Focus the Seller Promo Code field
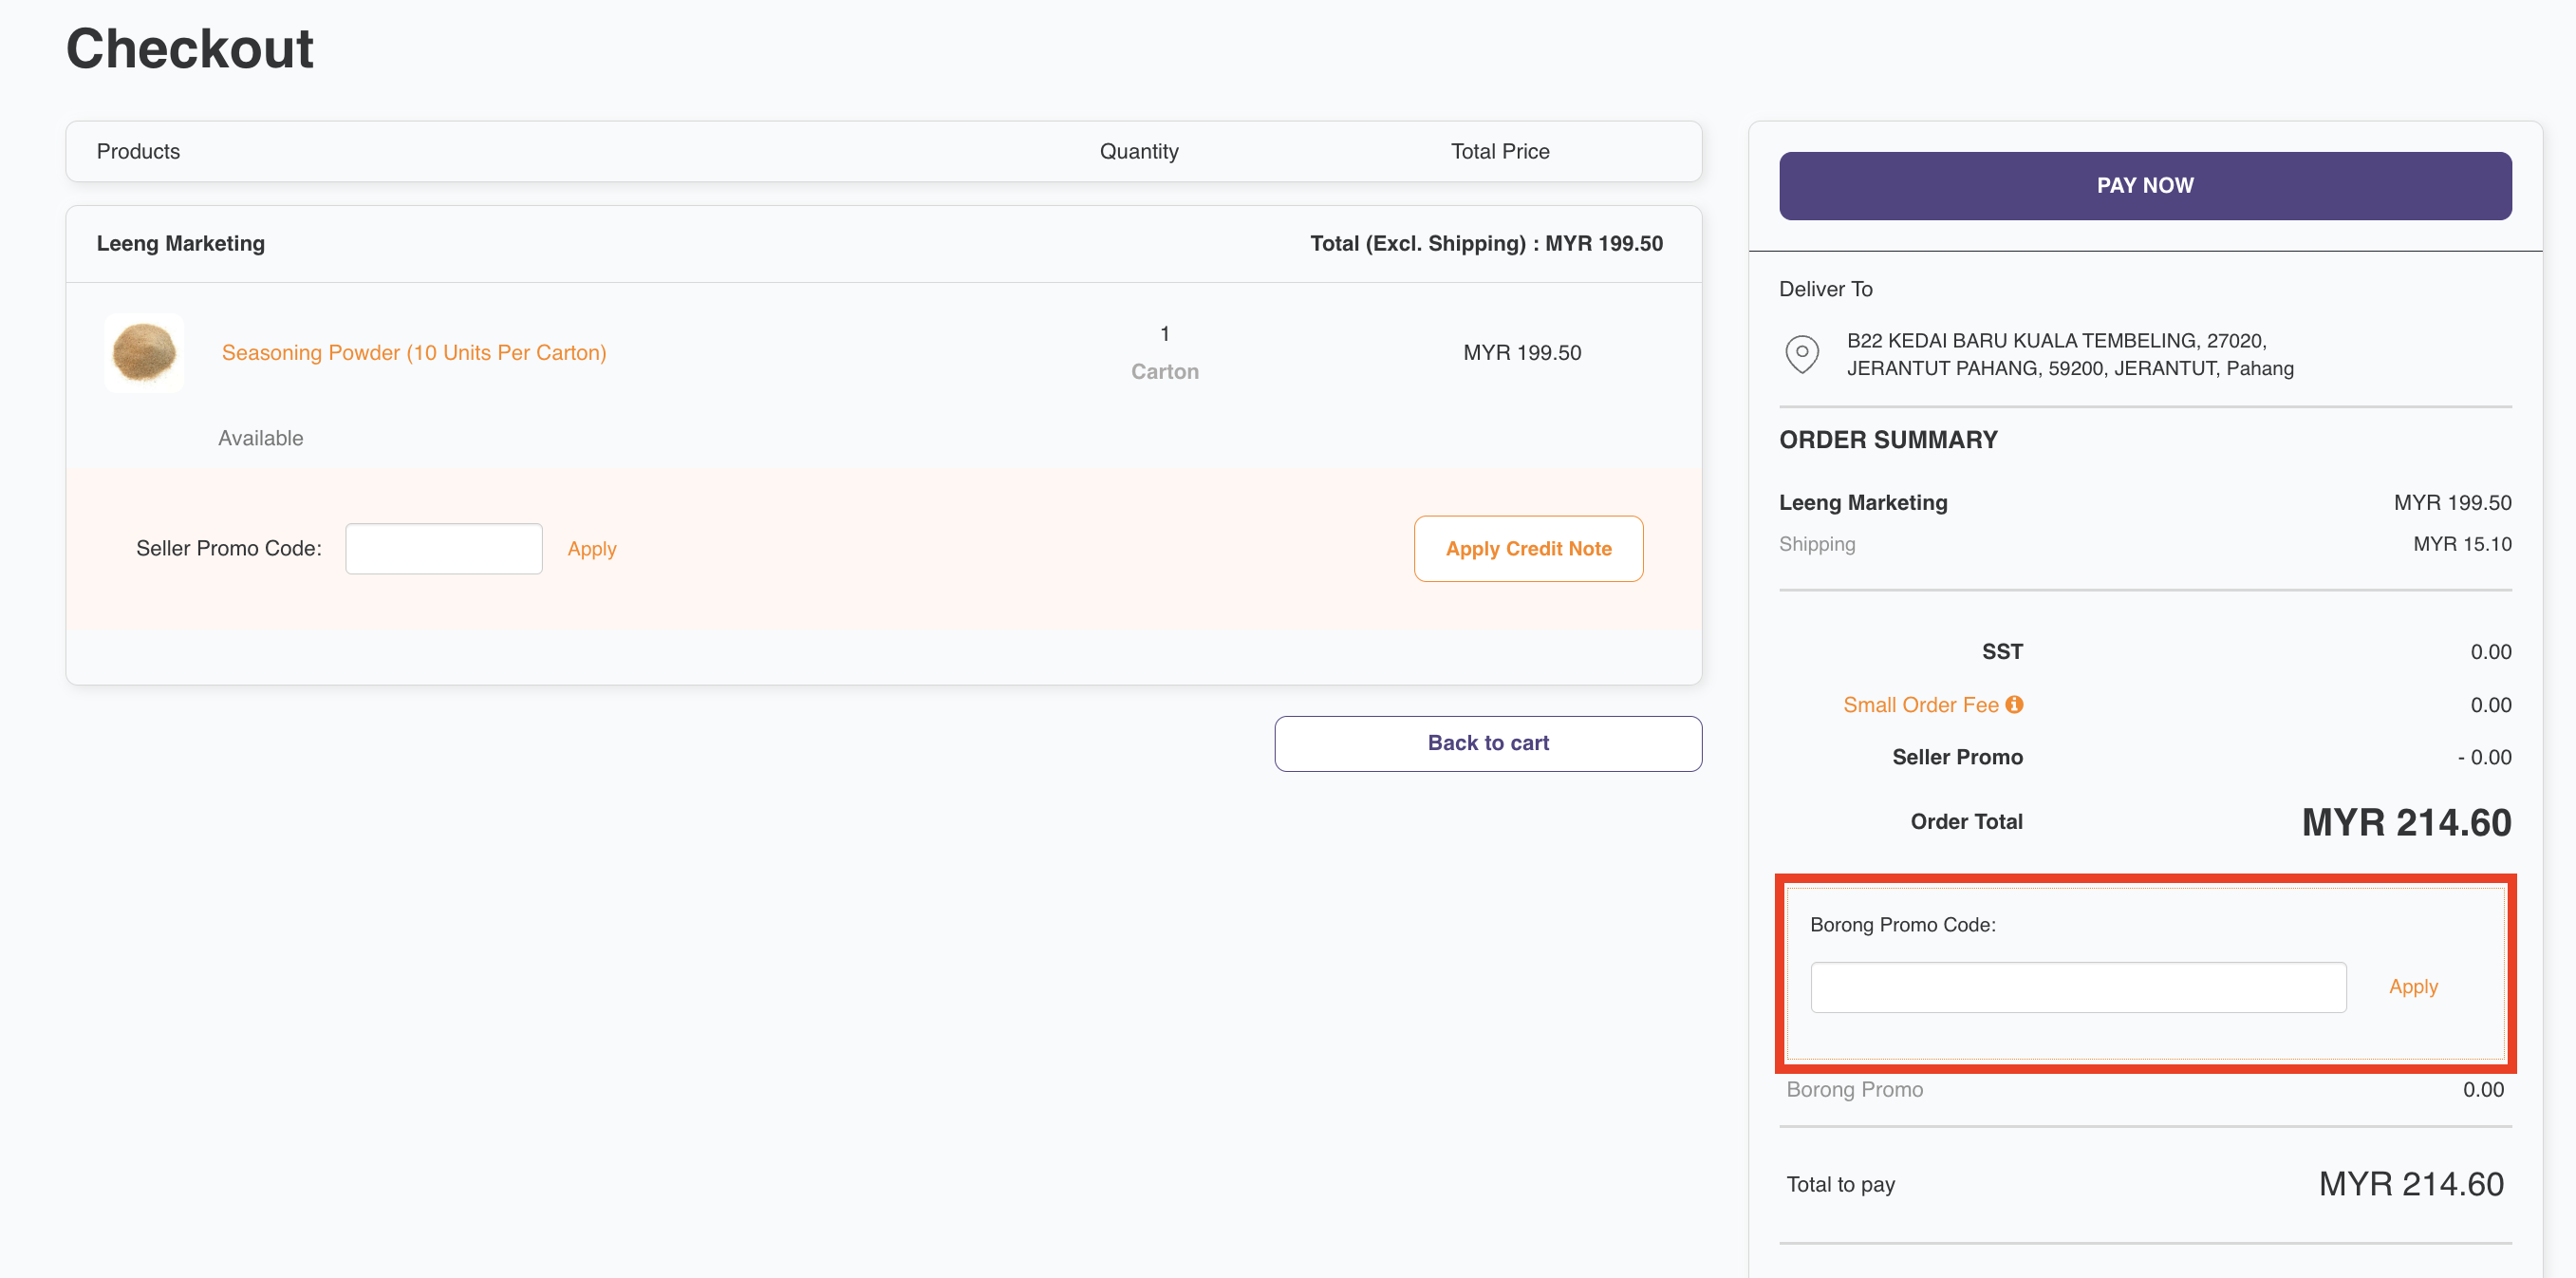This screenshot has height=1278, width=2576. coord(443,548)
